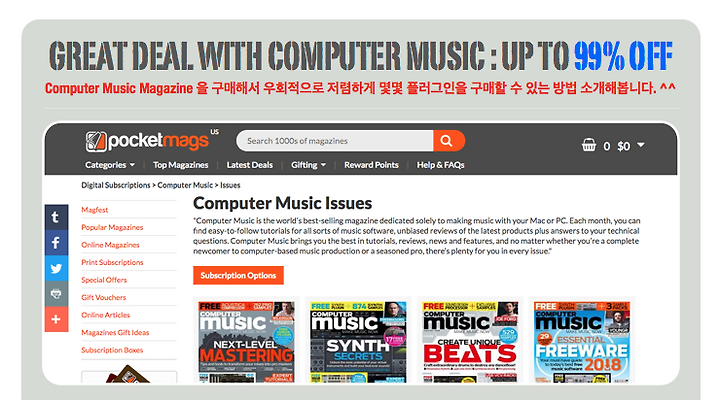Open Subscription Boxes sidebar link
Image resolution: width=720 pixels, height=400 pixels.
112,350
